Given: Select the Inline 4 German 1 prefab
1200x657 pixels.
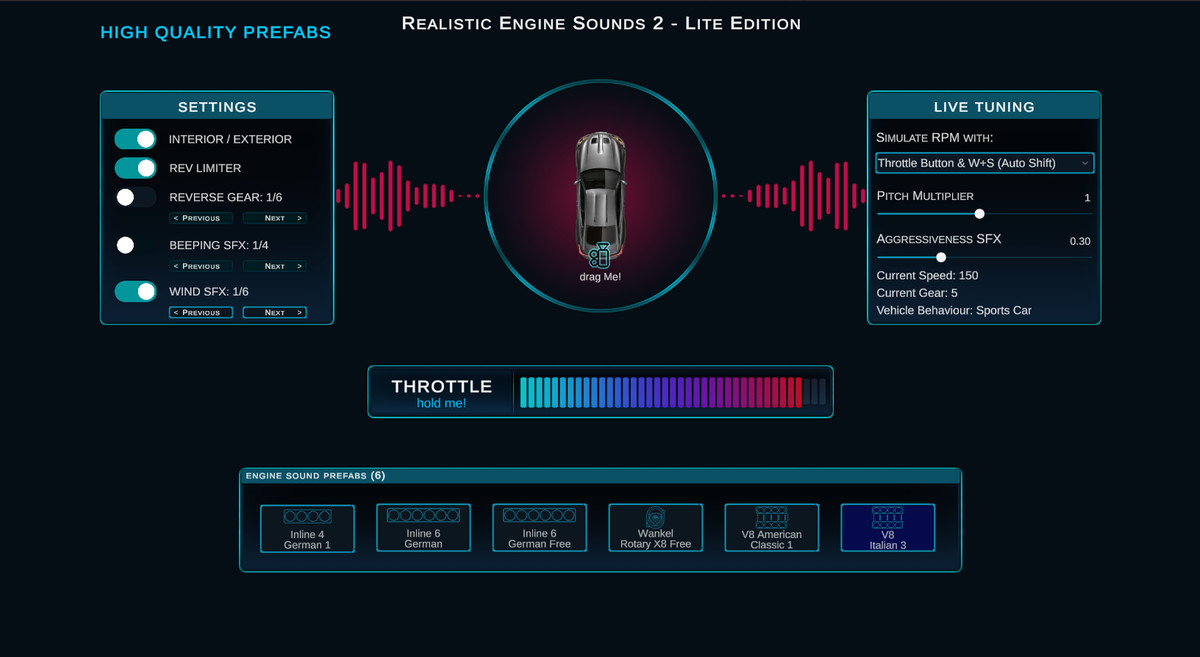Looking at the screenshot, I should [x=307, y=528].
